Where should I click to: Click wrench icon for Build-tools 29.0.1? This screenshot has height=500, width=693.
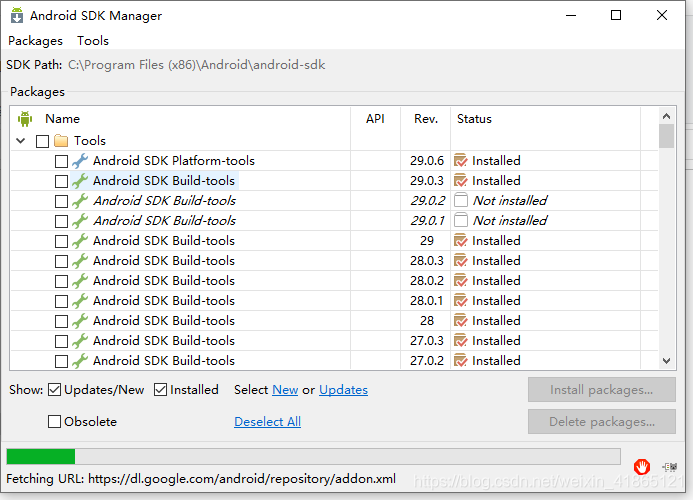point(80,221)
